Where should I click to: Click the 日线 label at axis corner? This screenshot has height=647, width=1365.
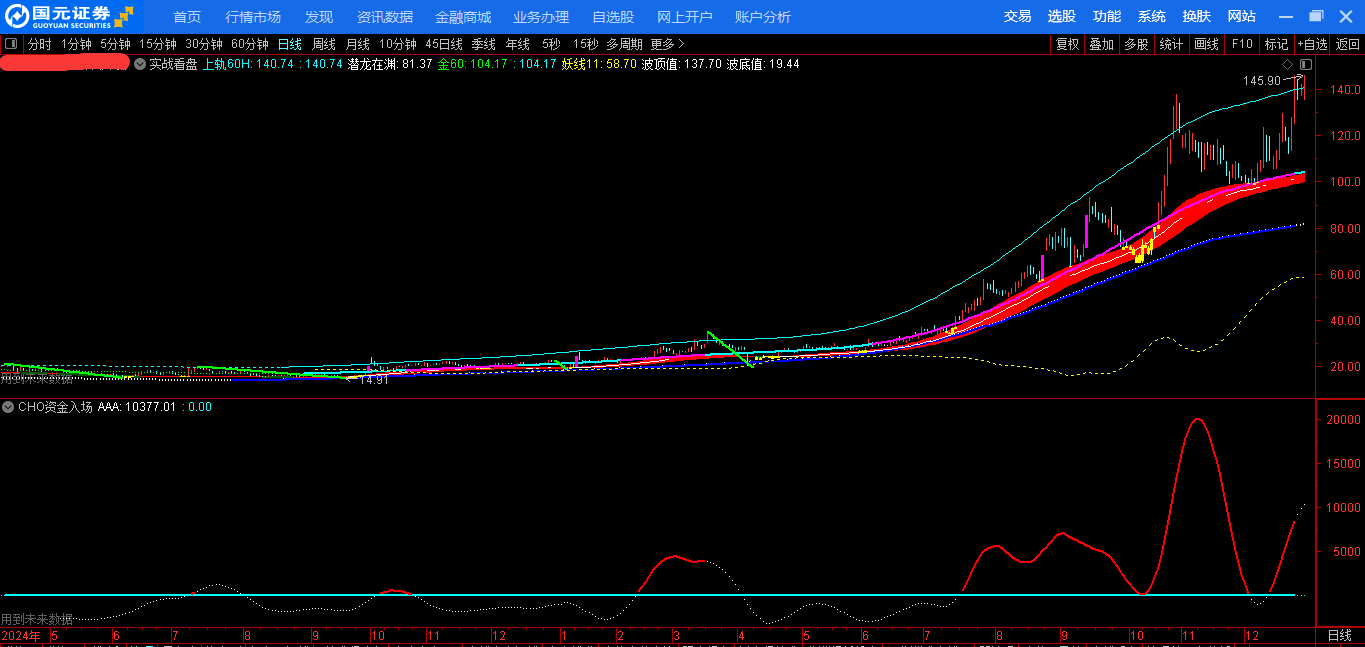coord(1339,636)
